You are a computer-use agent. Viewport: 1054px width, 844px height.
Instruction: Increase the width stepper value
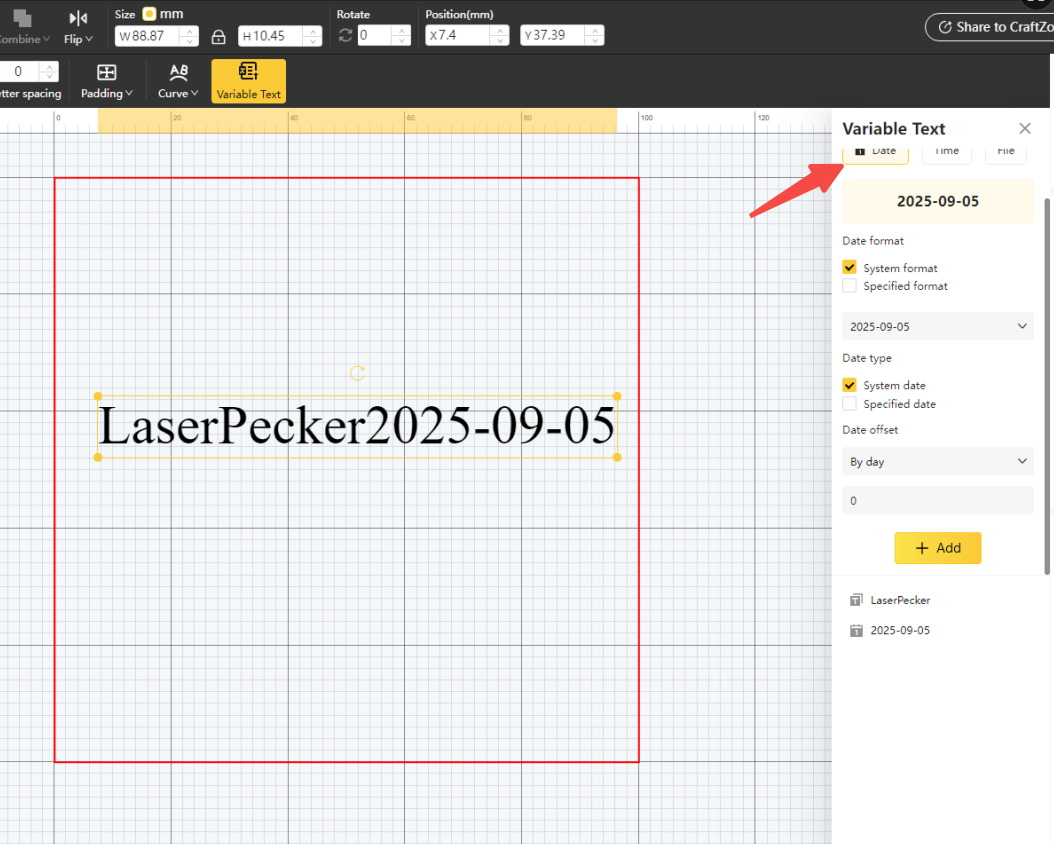click(190, 30)
